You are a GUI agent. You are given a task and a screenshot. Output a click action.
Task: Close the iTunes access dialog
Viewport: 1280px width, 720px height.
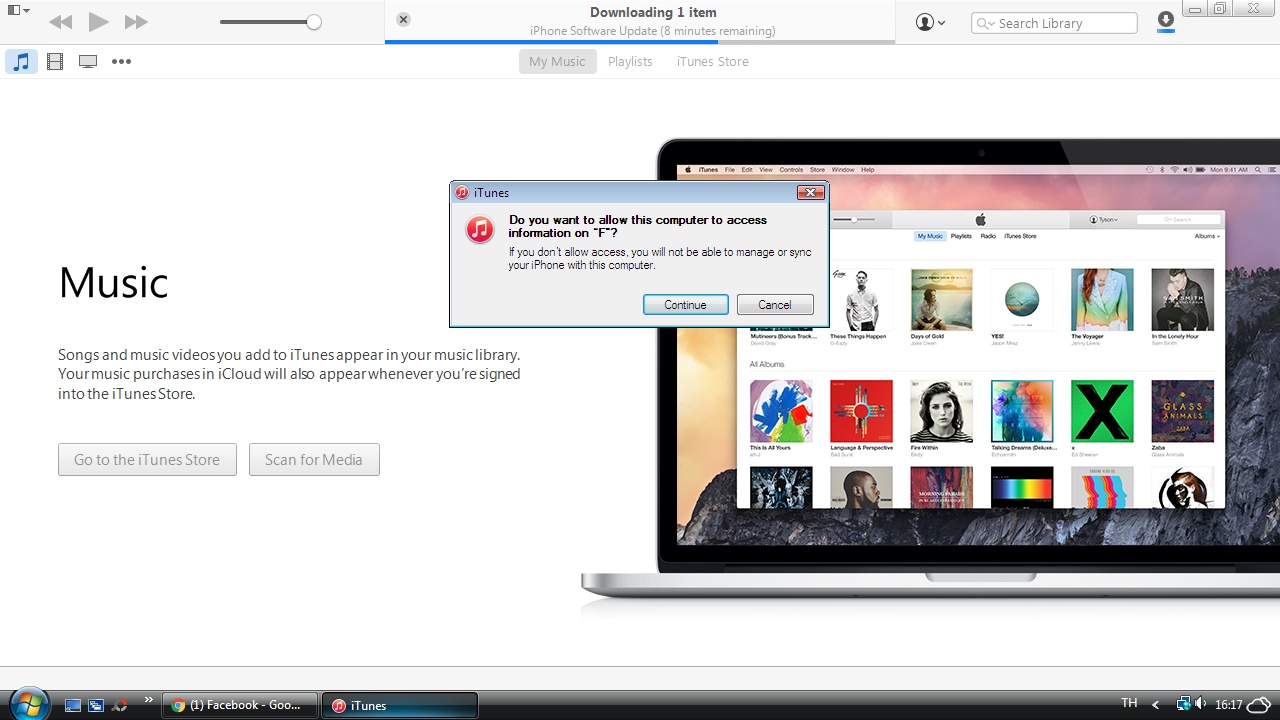coord(810,192)
